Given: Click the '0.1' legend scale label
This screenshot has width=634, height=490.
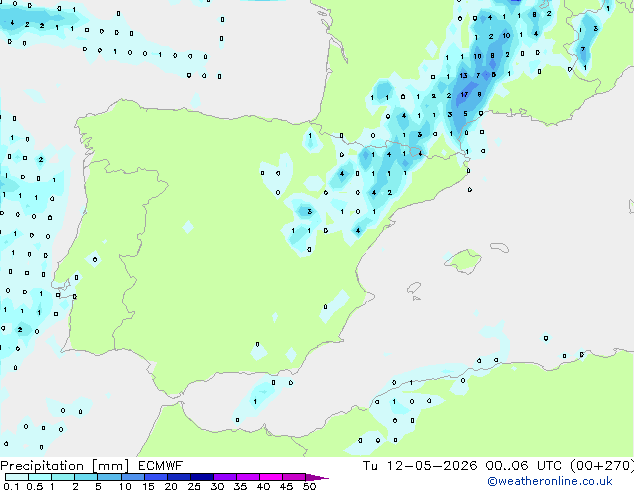Looking at the screenshot, I should click(x=11, y=486).
